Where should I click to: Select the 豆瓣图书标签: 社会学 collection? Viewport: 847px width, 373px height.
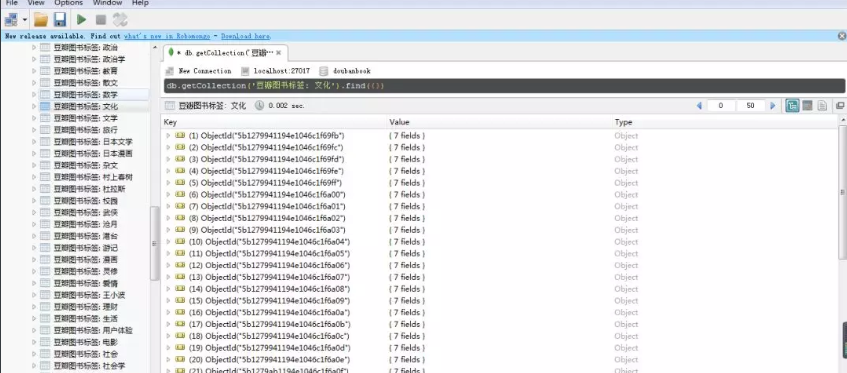pyautogui.click(x=89, y=366)
